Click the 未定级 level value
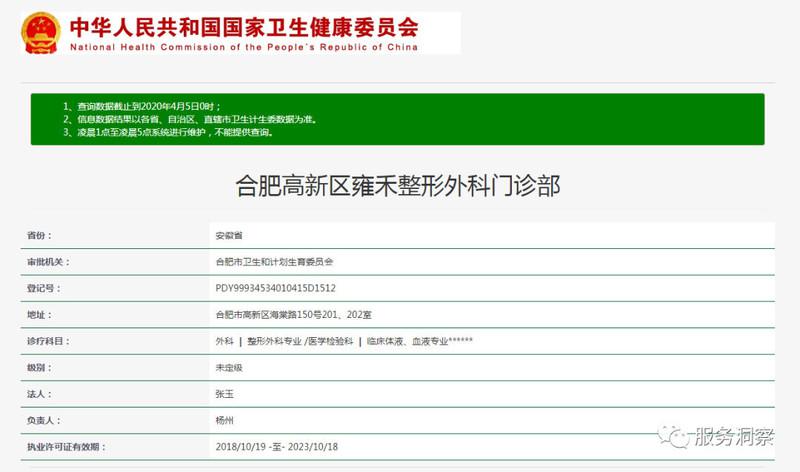 [229, 368]
